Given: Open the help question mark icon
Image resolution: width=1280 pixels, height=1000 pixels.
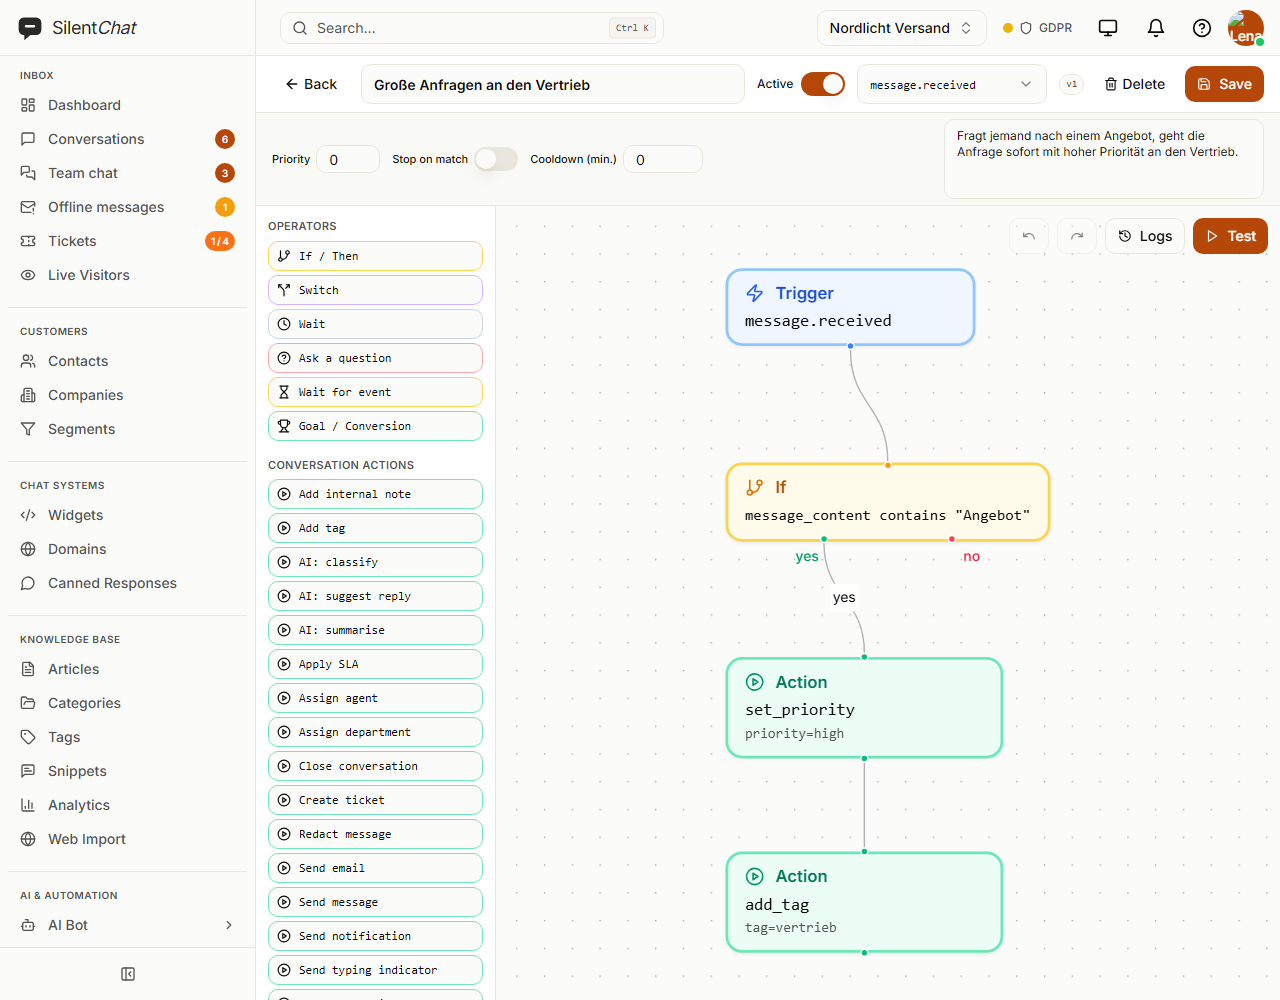Looking at the screenshot, I should (1202, 28).
